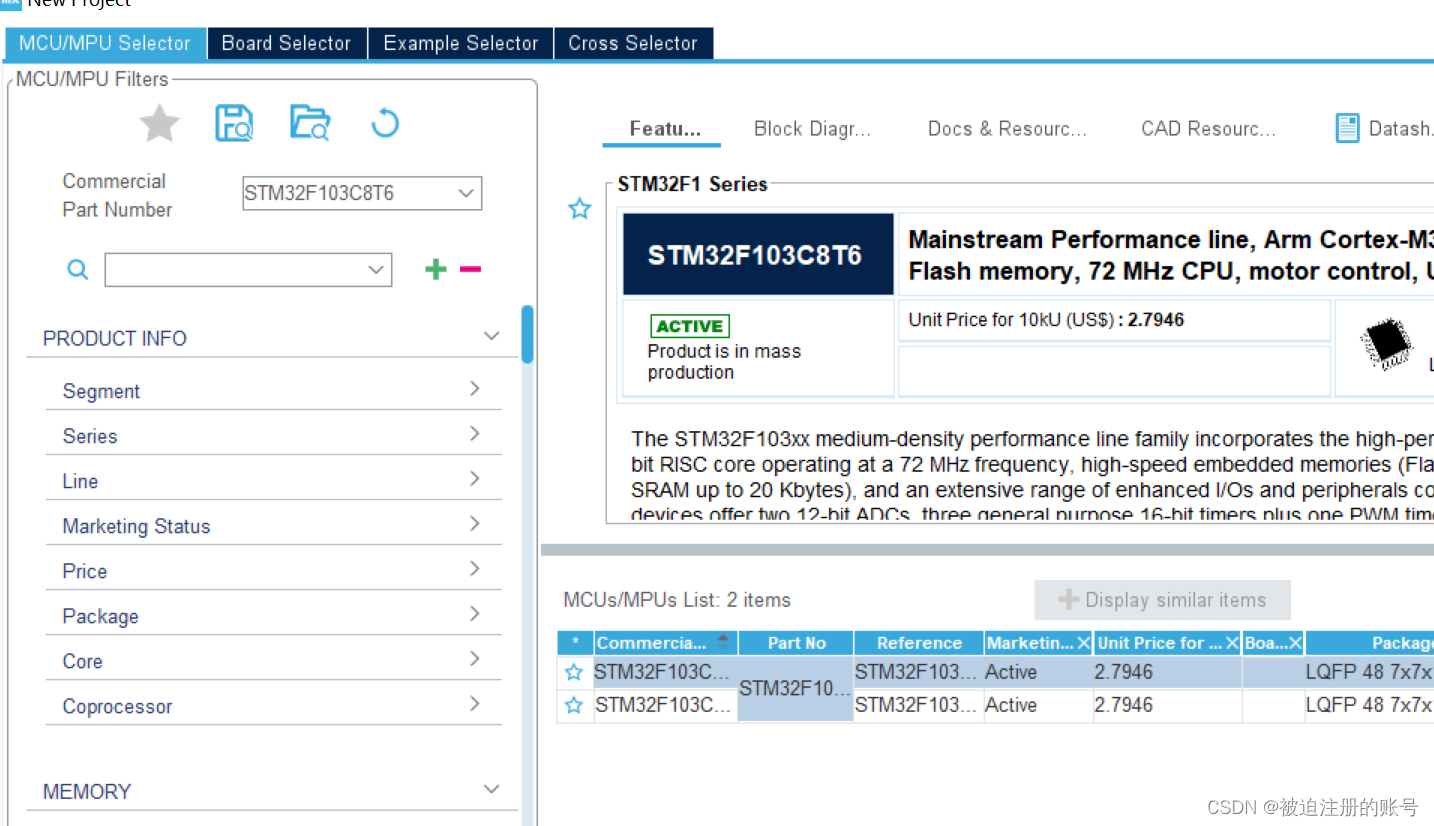Click into the part search text field
The width and height of the screenshot is (1434, 826).
click(235, 269)
